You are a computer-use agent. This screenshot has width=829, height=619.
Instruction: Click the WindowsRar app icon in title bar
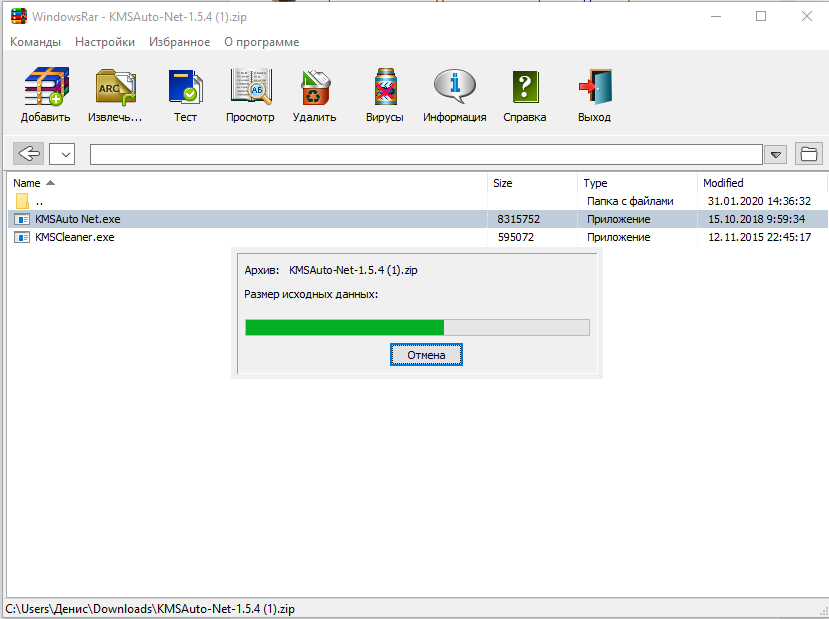click(x=19, y=16)
